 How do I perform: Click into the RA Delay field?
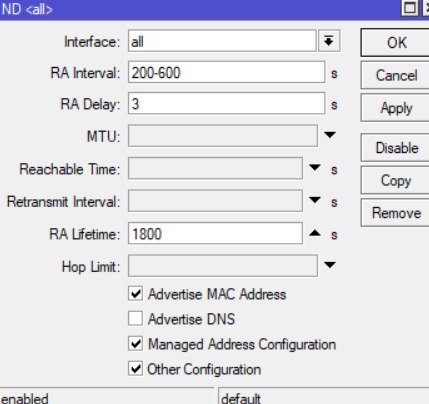227,104
